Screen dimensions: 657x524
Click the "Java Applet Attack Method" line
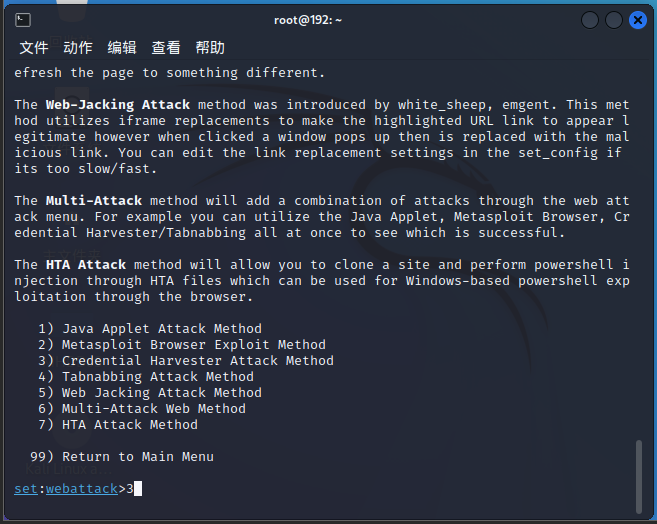tap(162, 329)
